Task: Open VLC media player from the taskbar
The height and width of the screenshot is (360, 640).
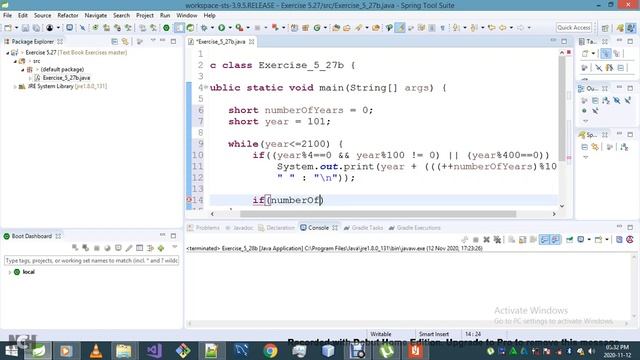Action: point(96,351)
